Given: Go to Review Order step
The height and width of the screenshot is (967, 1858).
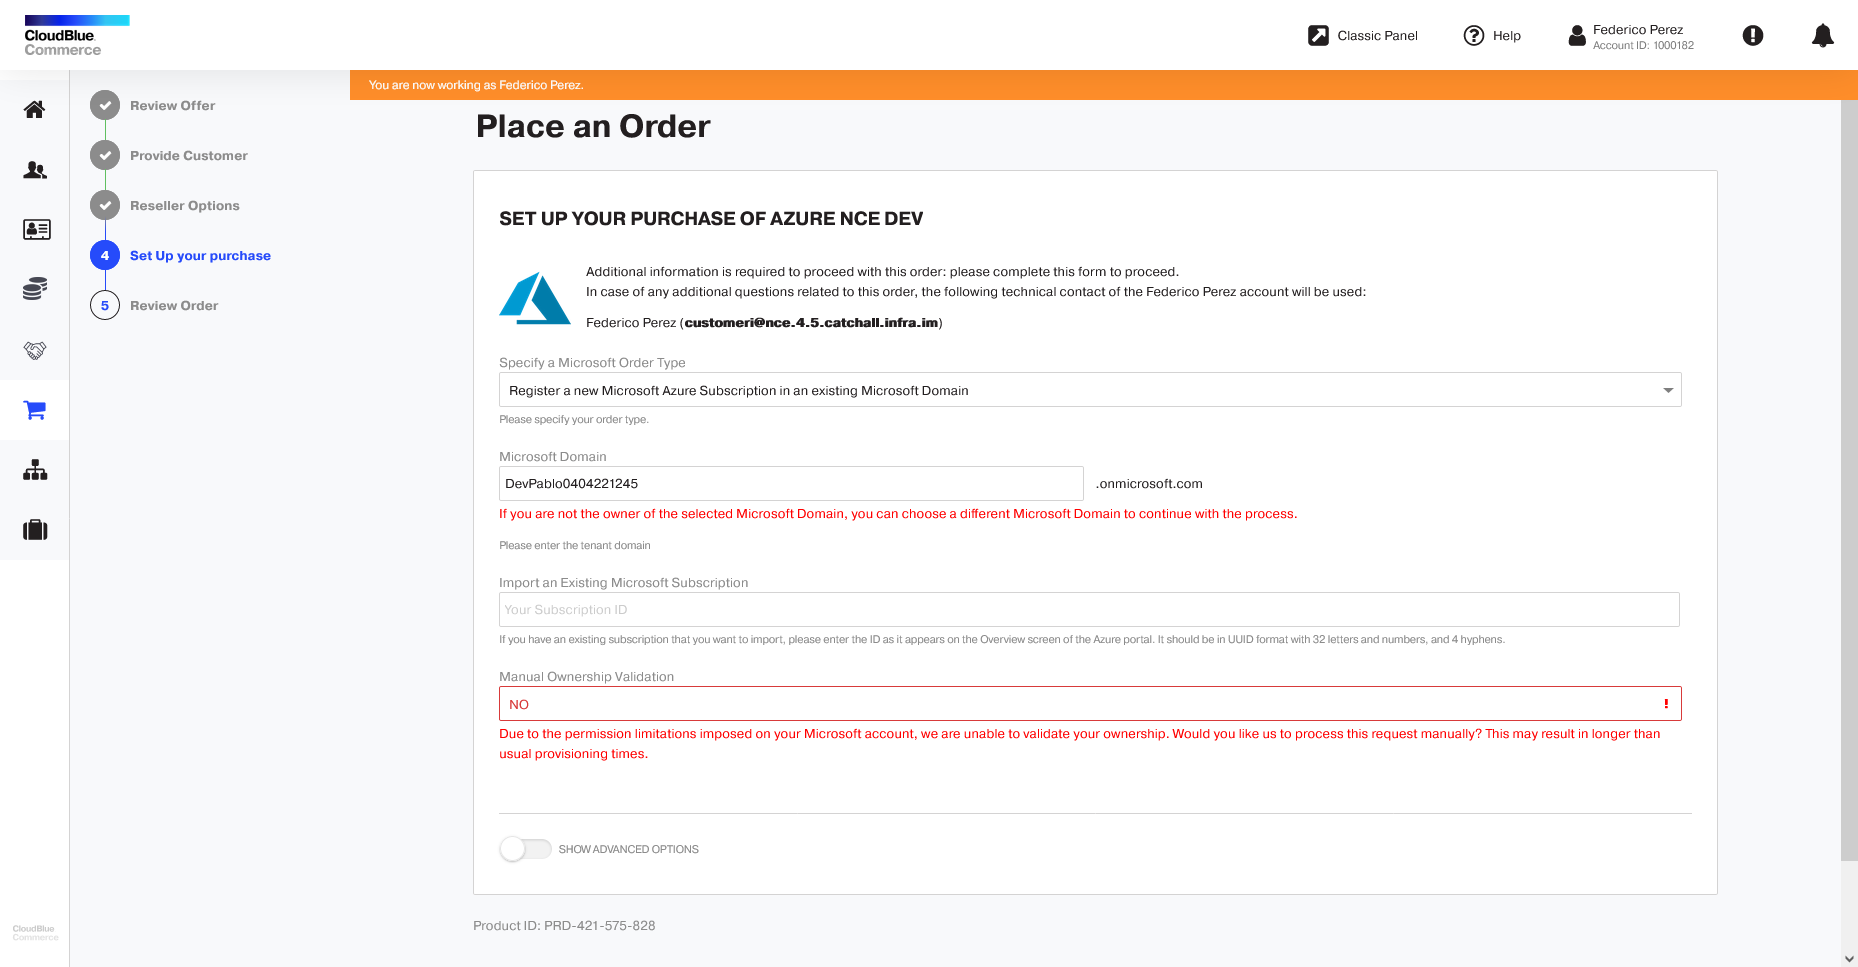Looking at the screenshot, I should (174, 305).
